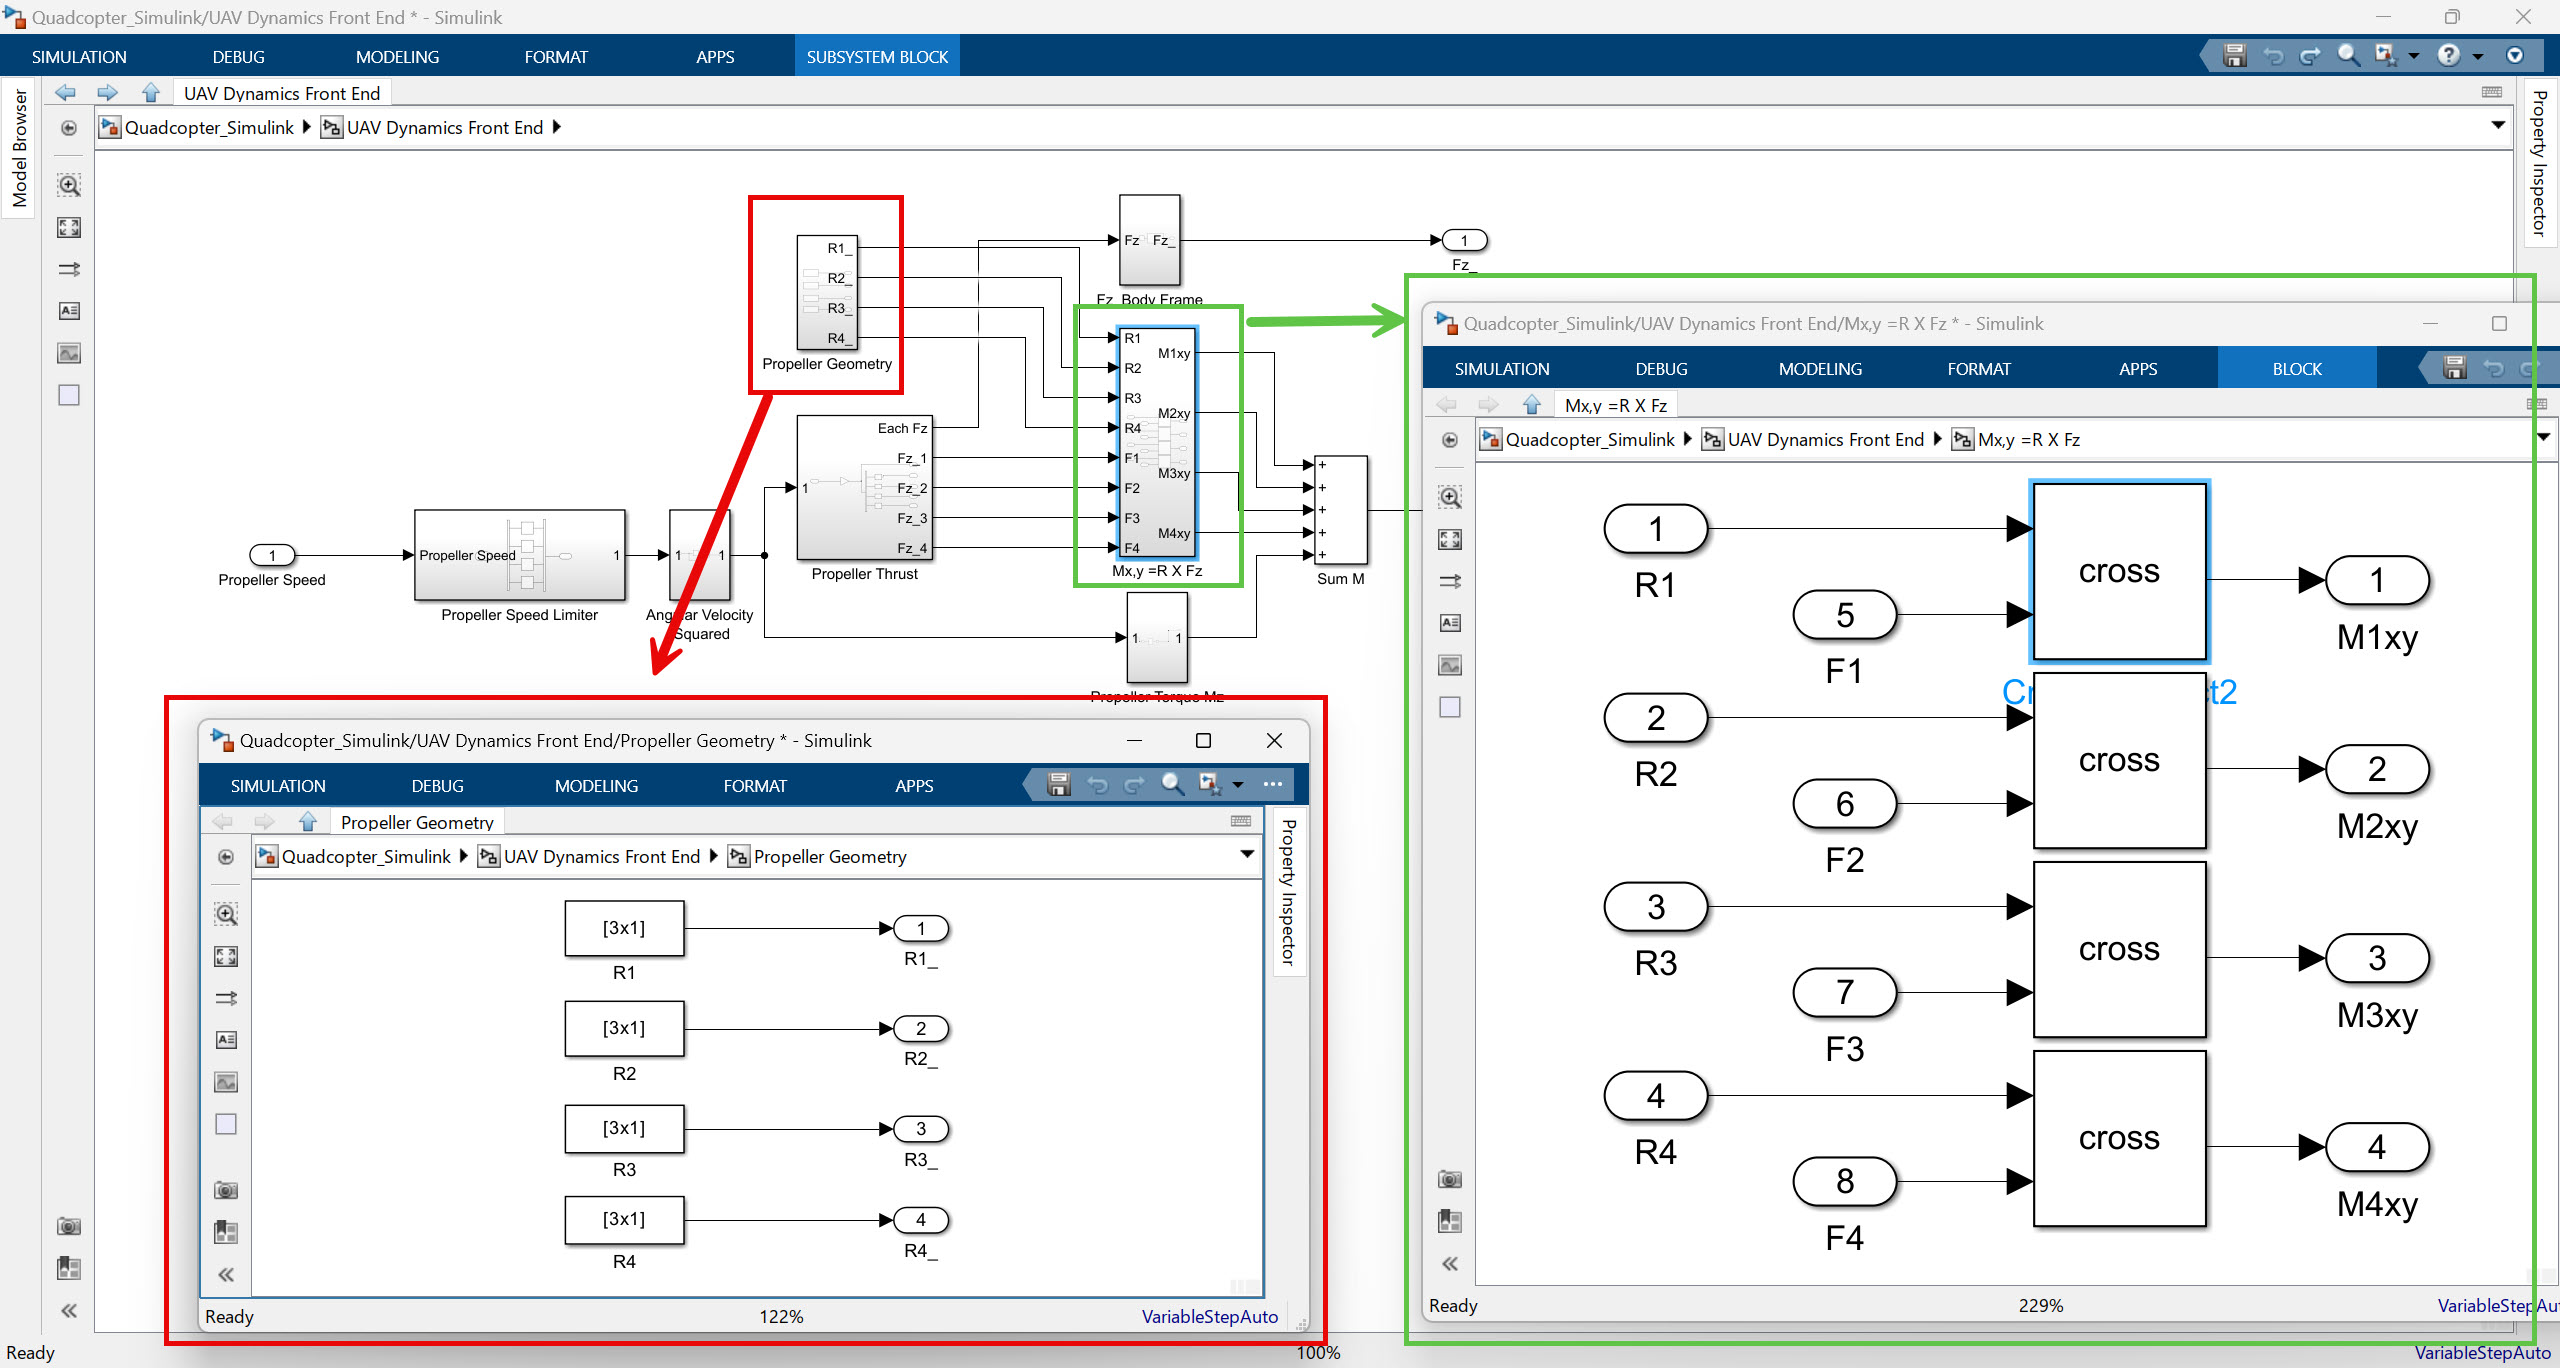The width and height of the screenshot is (2560, 1368).
Task: Select the M4xy outport block
Action: pos(2377,1147)
